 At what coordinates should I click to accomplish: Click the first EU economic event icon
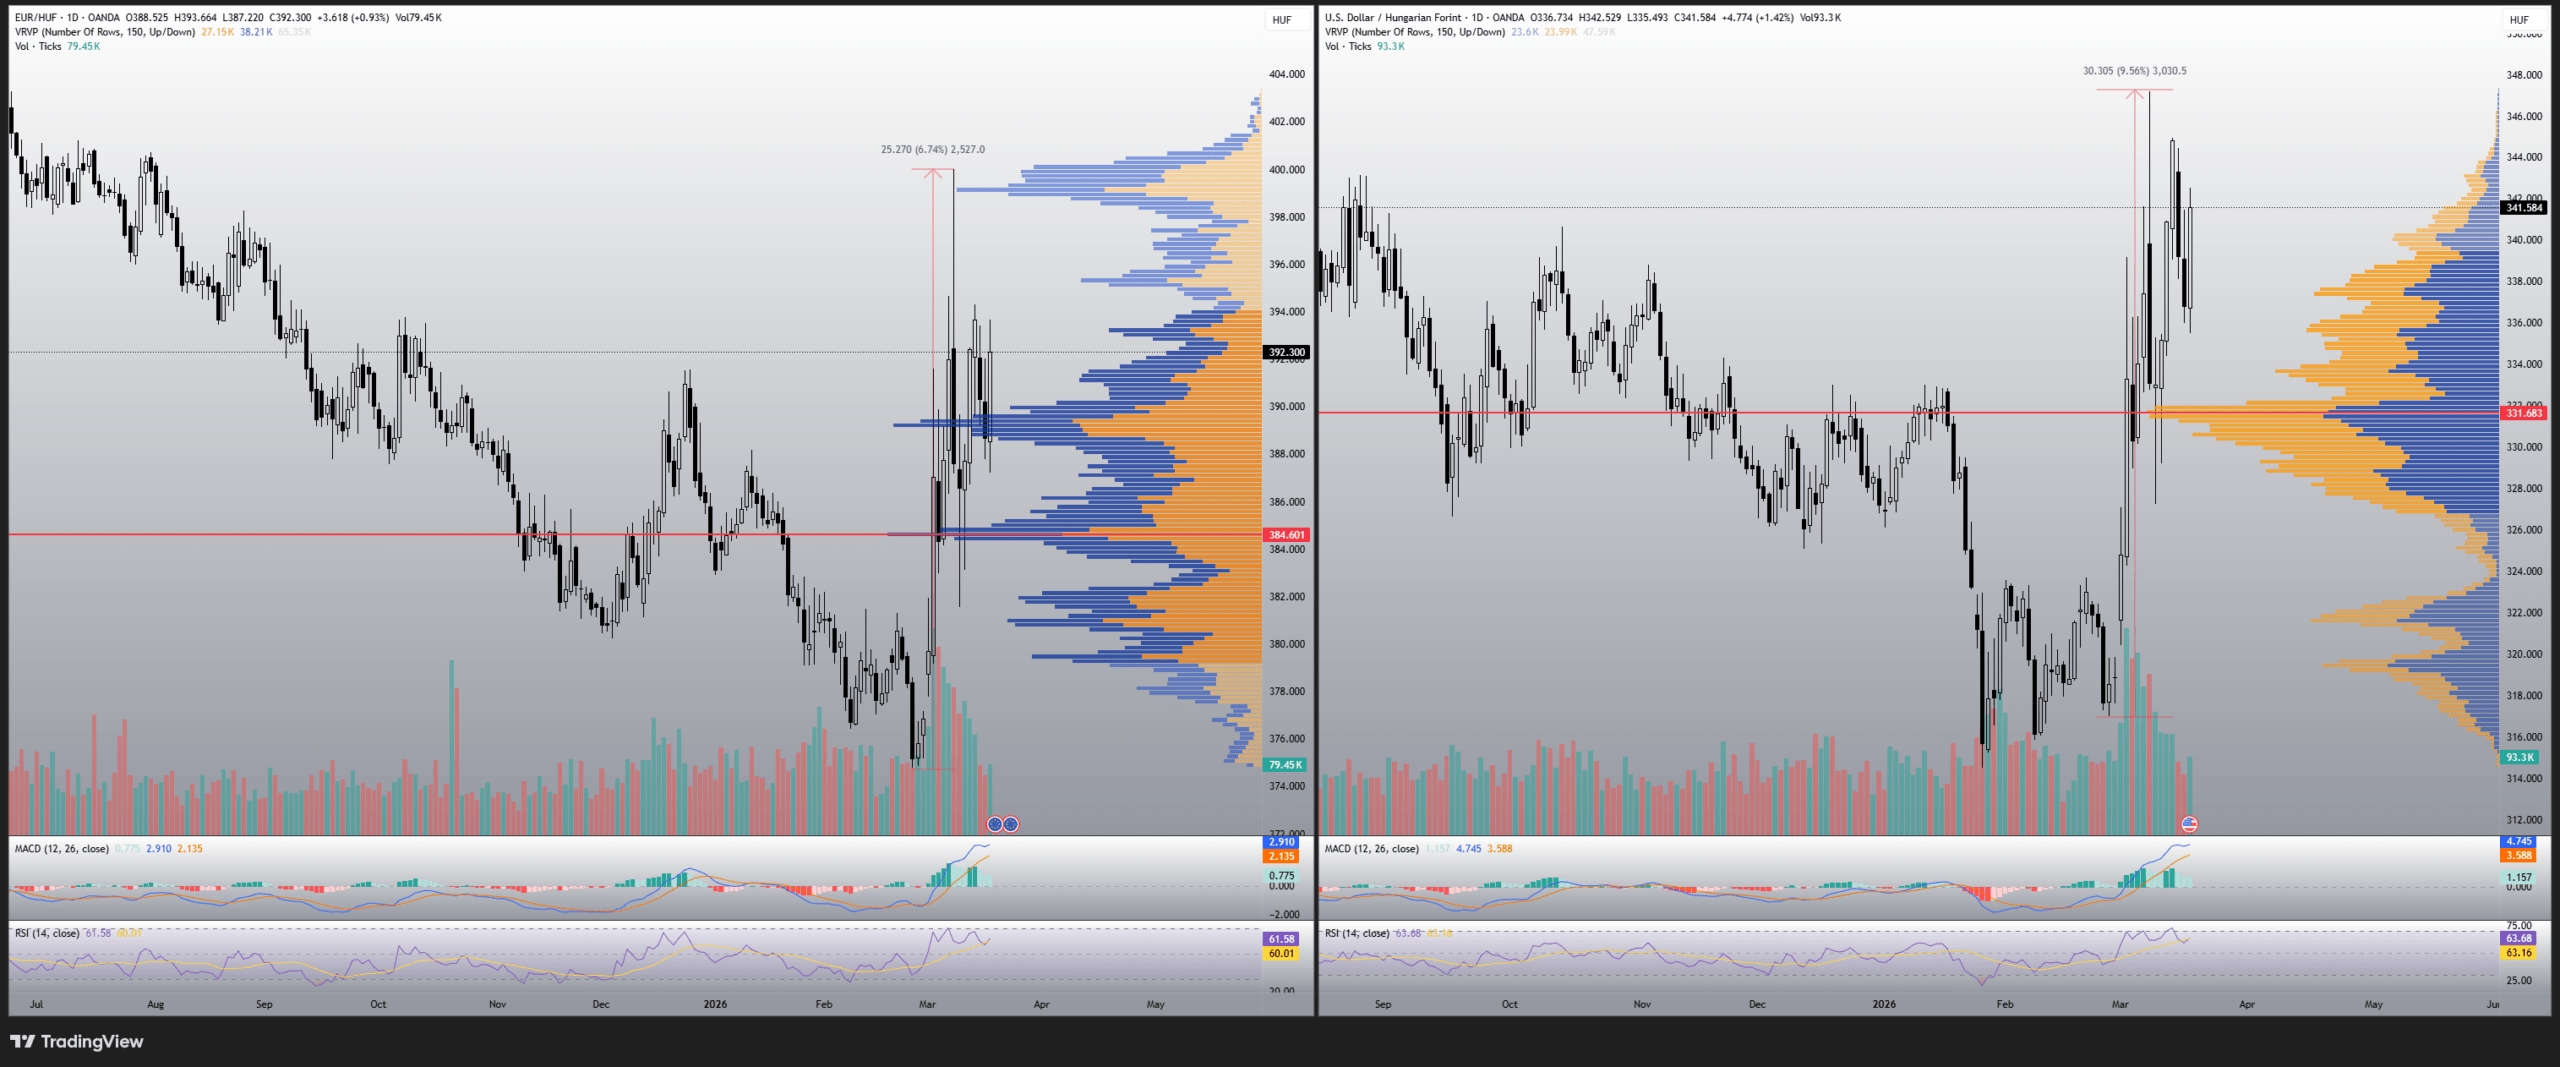994,824
